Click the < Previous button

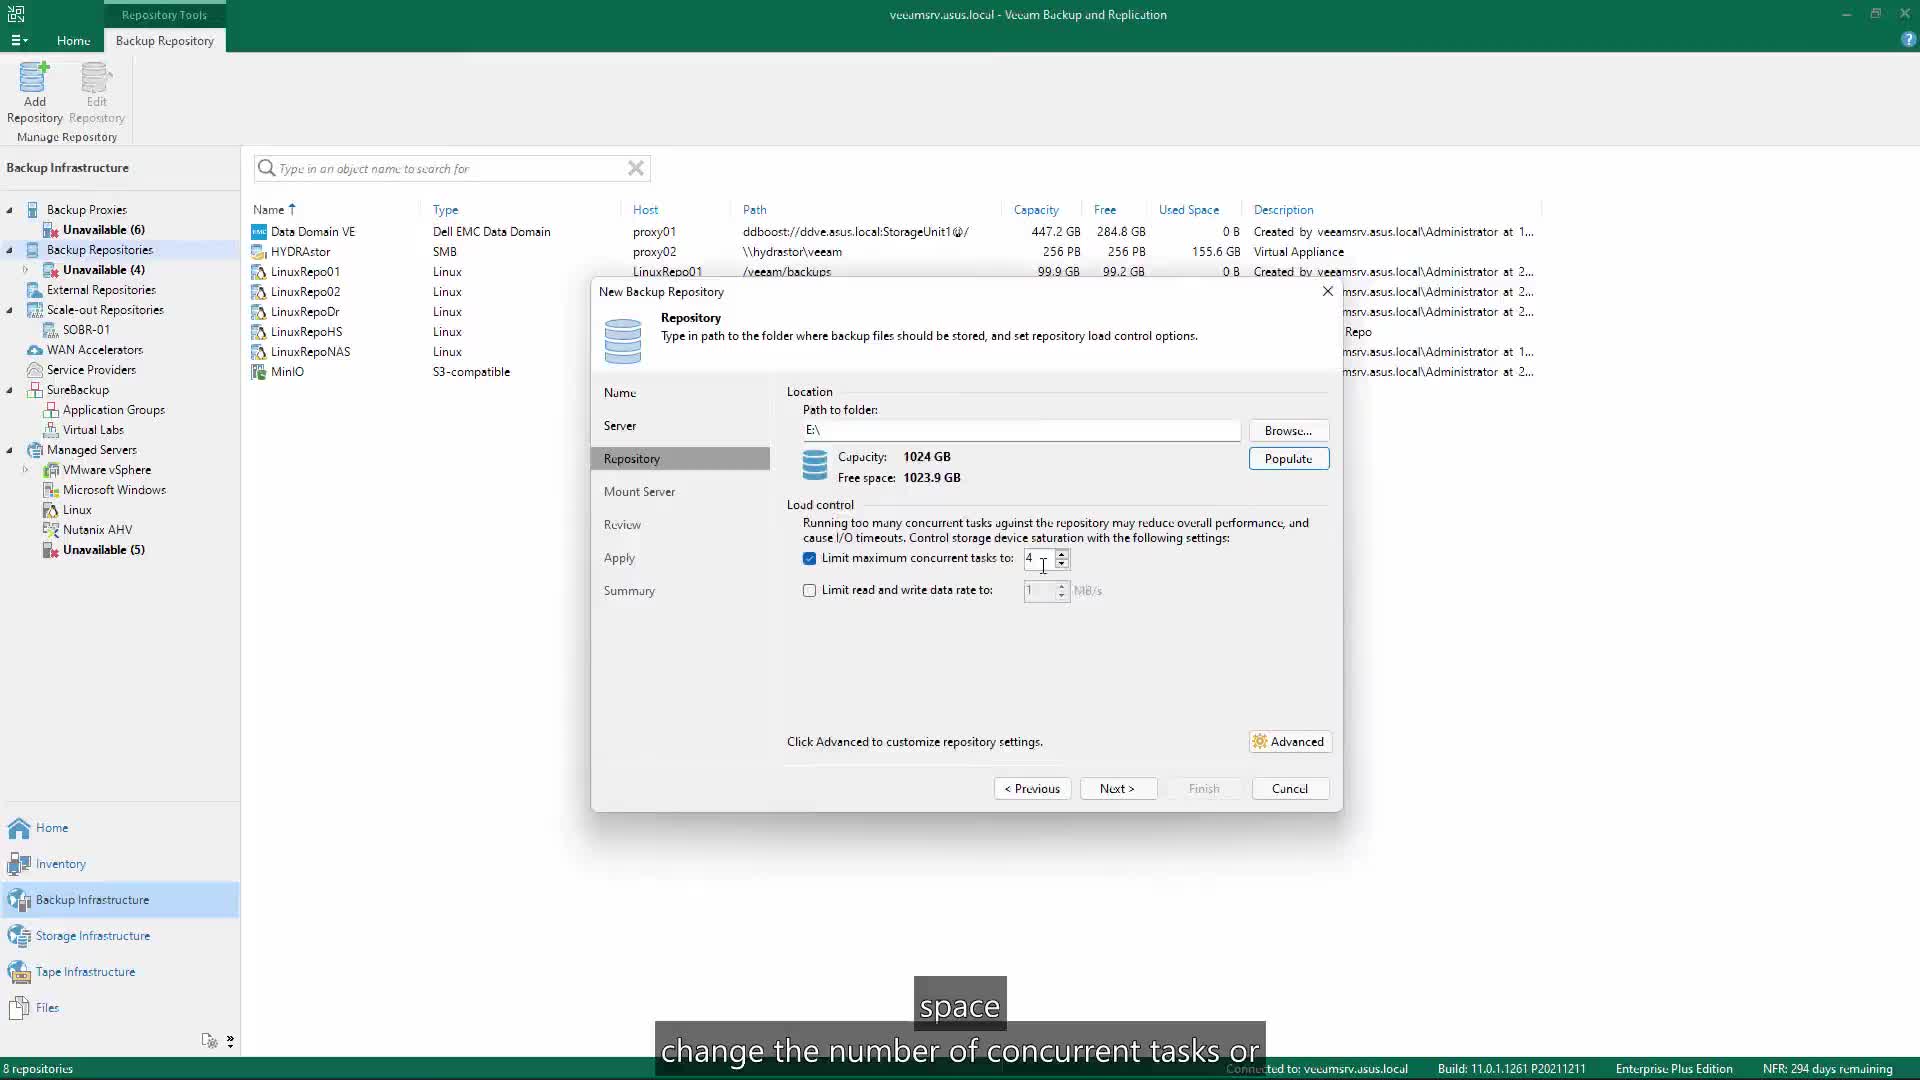1032,789
